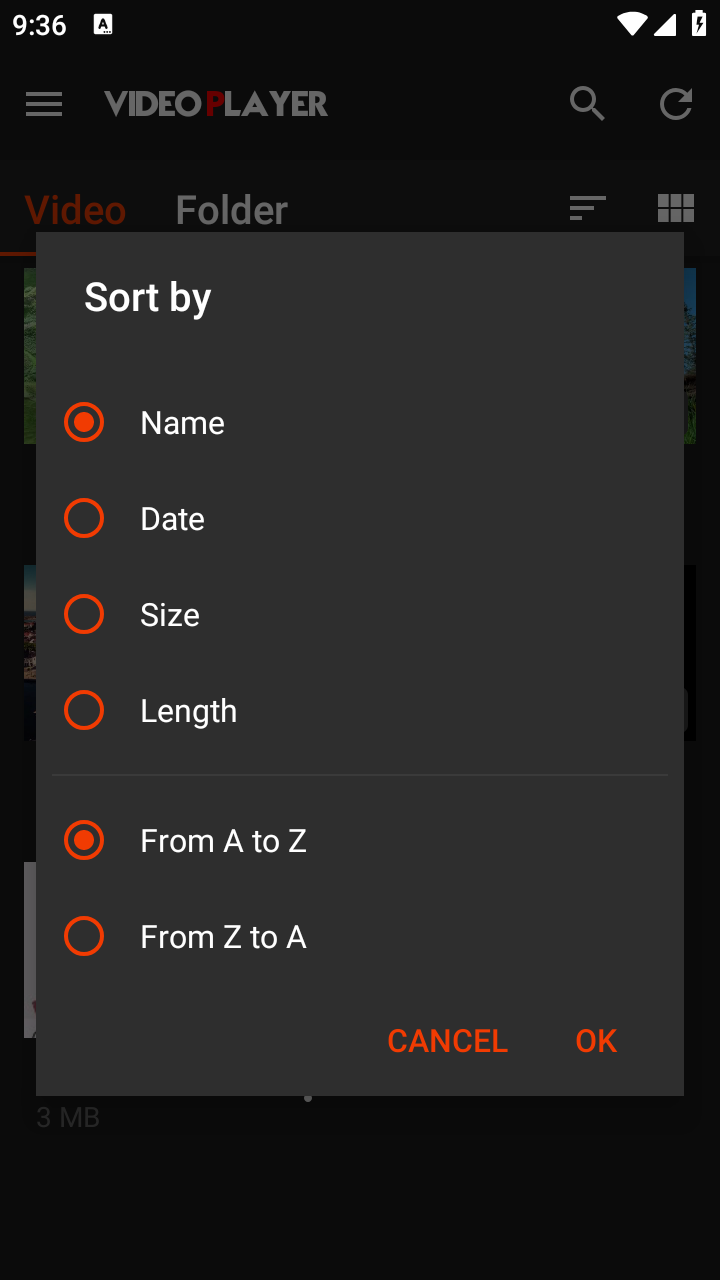
Task: Tap the battery status icon
Action: pos(699,24)
